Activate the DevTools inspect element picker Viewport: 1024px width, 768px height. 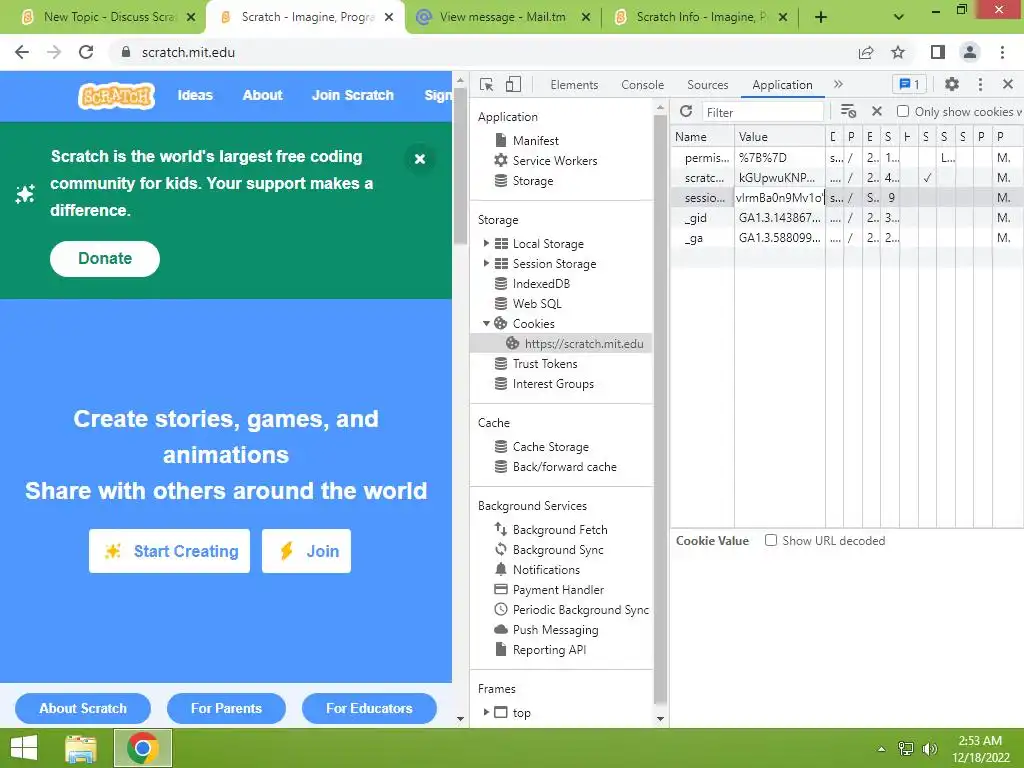point(487,84)
